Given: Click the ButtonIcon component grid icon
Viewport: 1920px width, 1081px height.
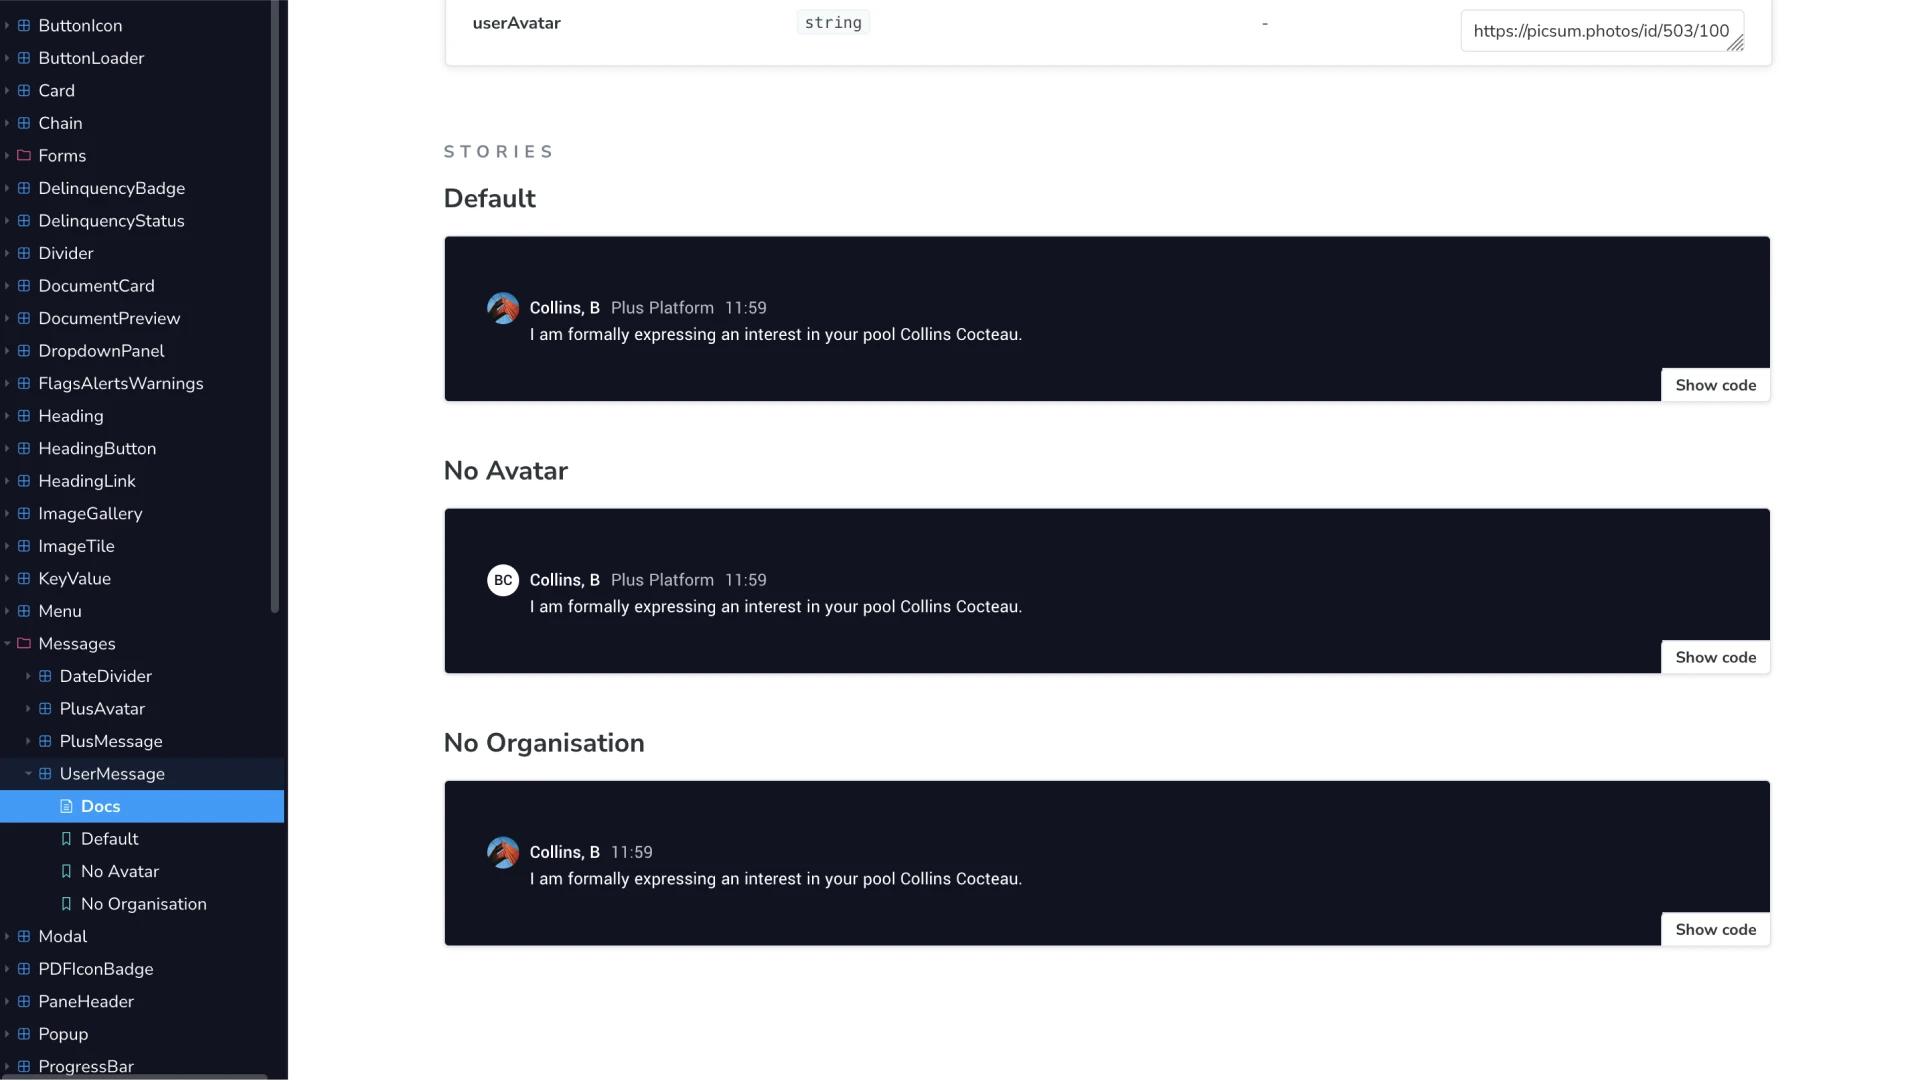Looking at the screenshot, I should 24,25.
